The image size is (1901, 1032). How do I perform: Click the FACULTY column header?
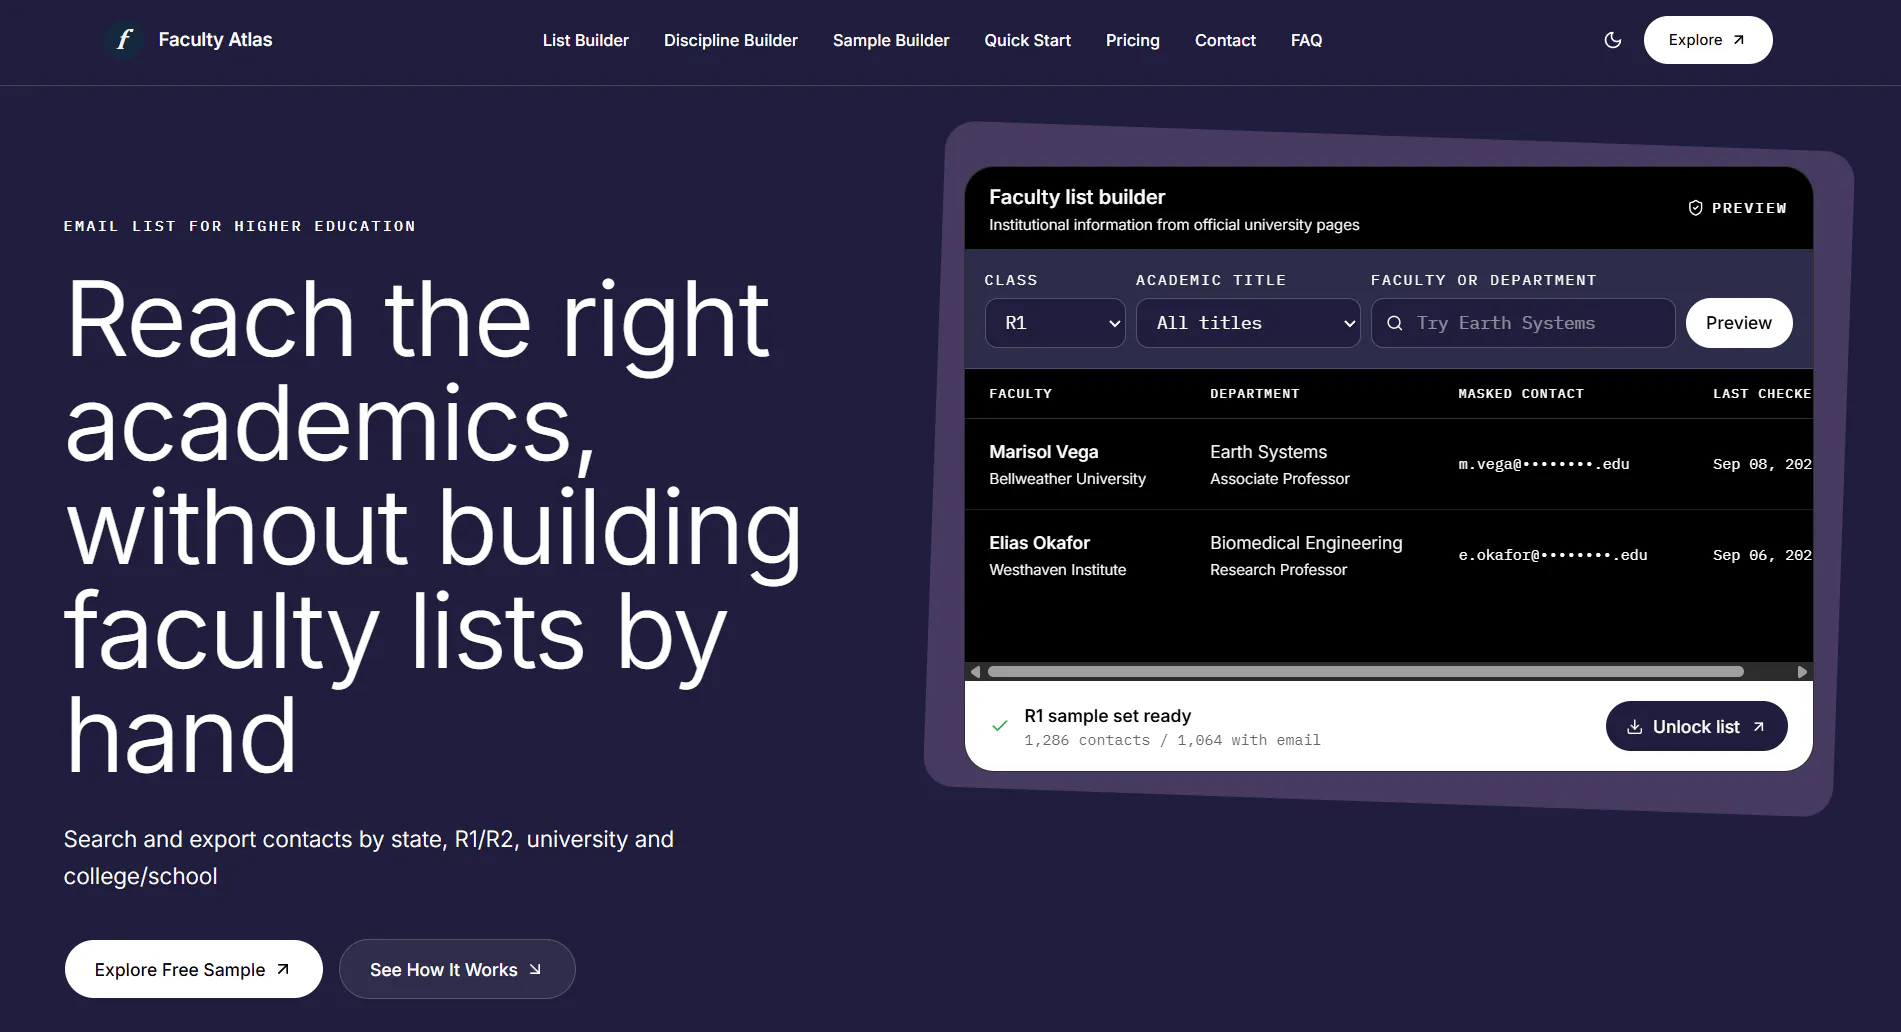click(x=1020, y=394)
